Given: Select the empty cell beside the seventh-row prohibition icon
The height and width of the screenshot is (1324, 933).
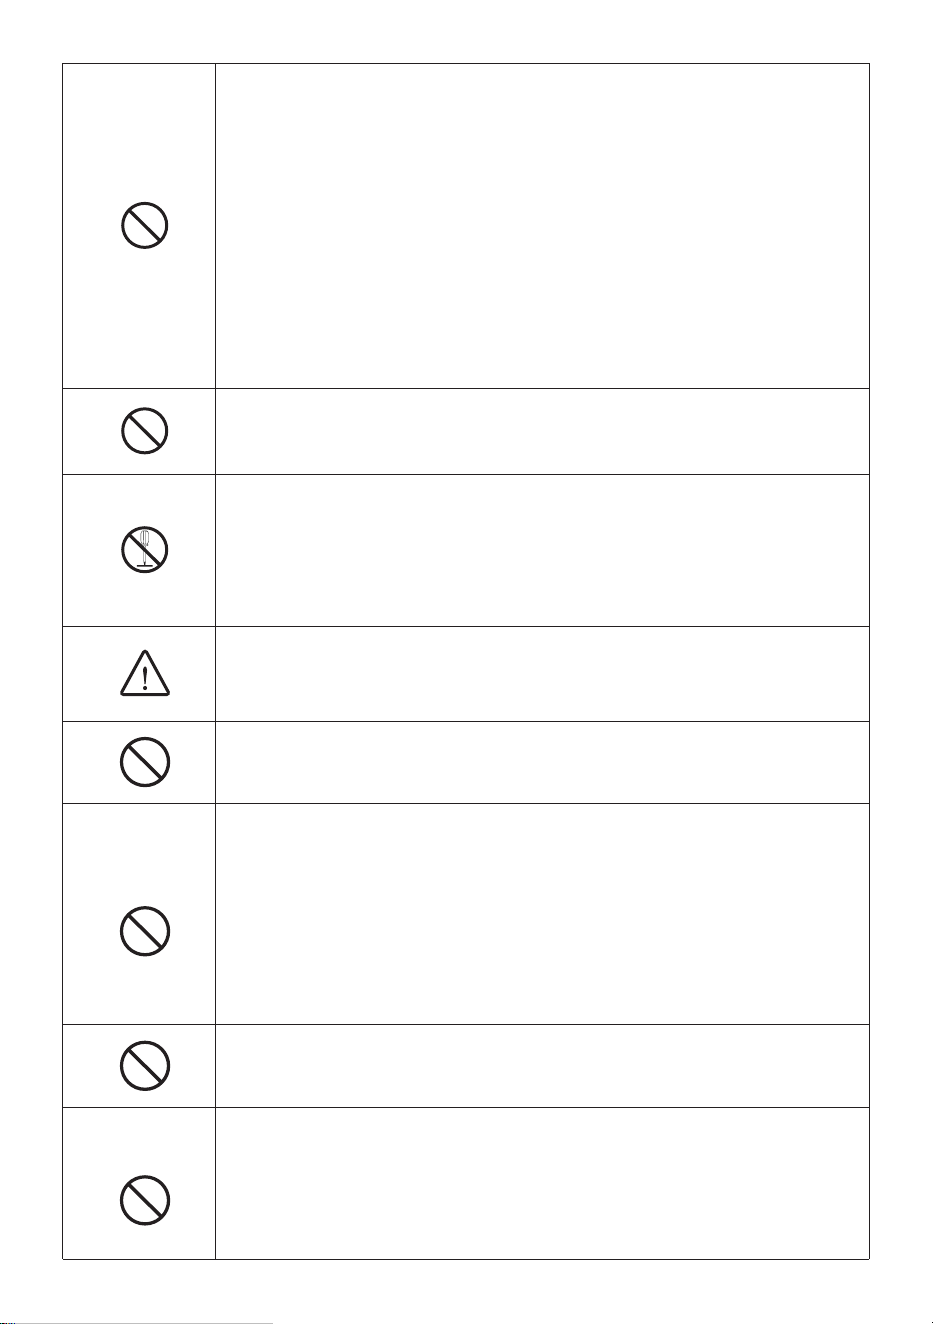Looking at the screenshot, I should 542,1066.
